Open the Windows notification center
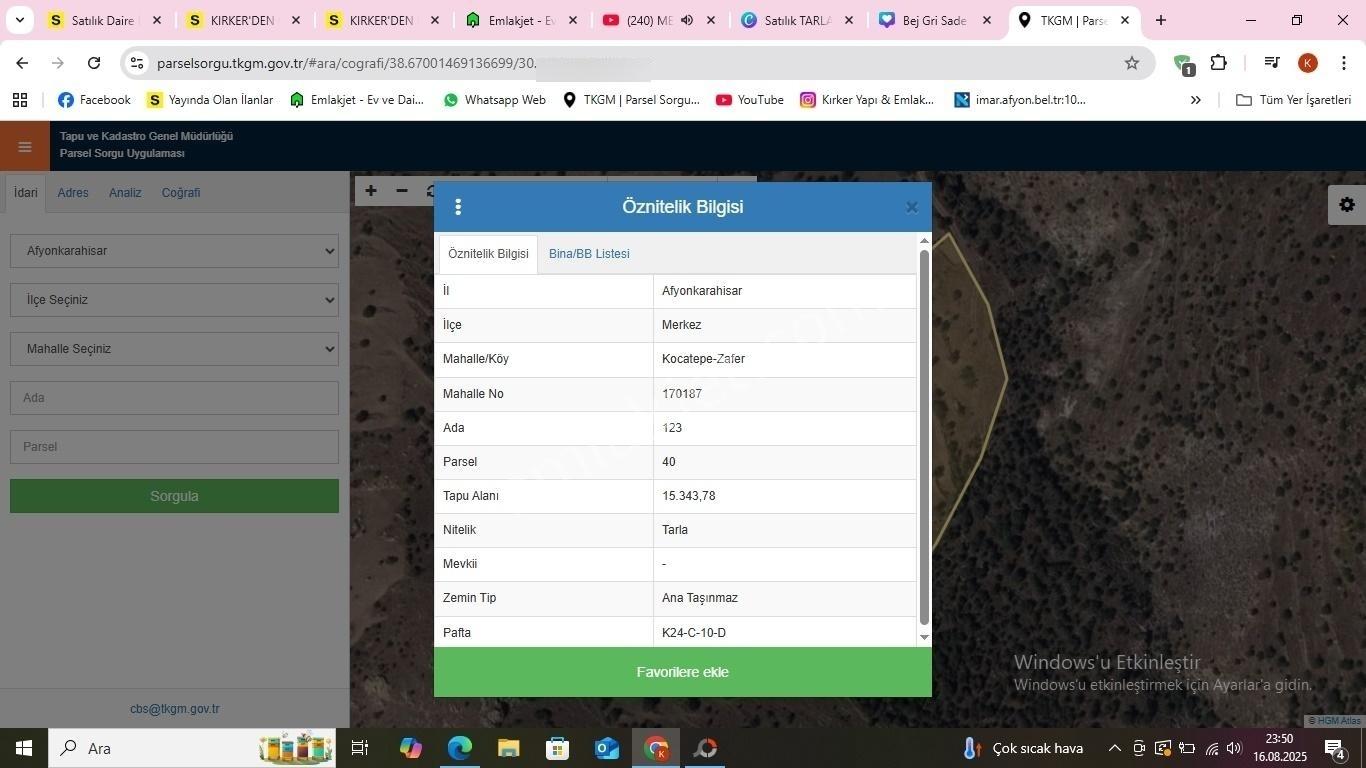This screenshot has height=768, width=1366. [1335, 748]
